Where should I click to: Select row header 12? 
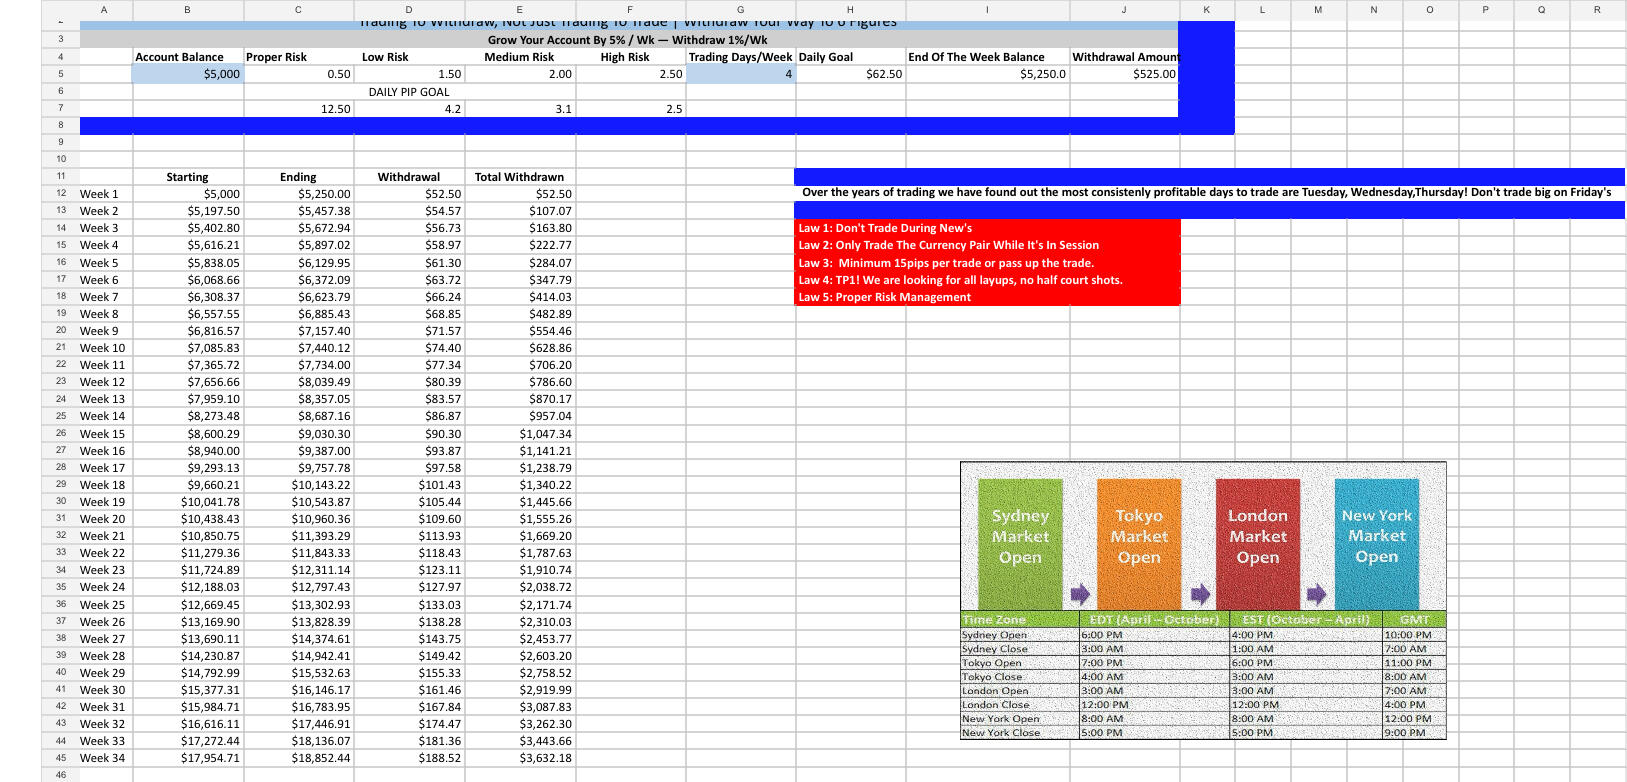[60, 193]
